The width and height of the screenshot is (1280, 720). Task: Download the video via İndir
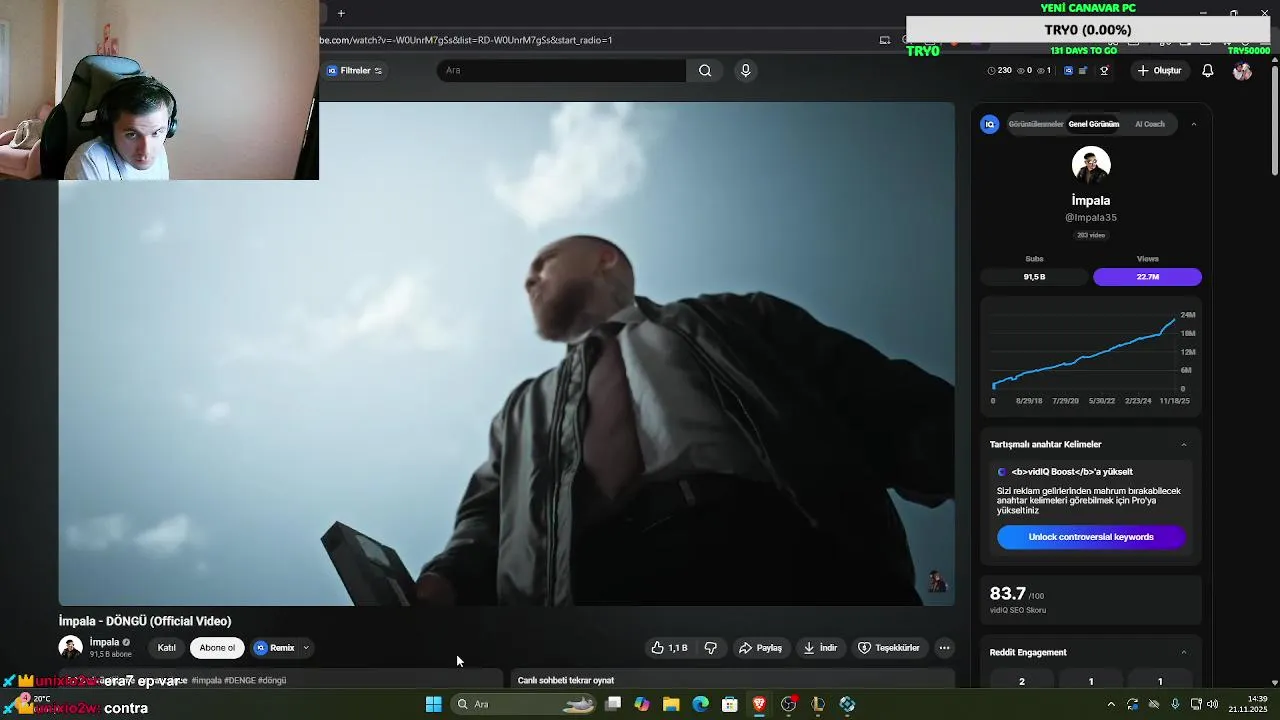(820, 648)
